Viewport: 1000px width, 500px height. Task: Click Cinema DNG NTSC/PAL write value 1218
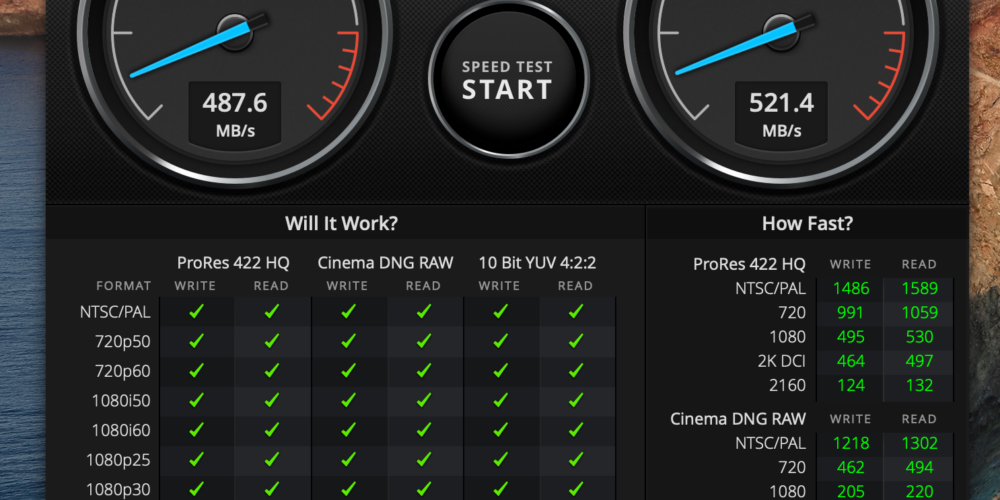tap(851, 443)
